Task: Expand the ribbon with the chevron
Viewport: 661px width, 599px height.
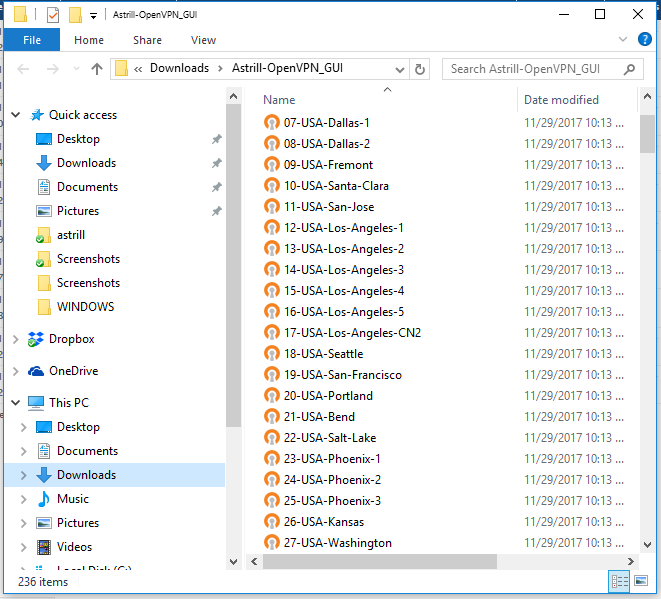Action: point(623,39)
